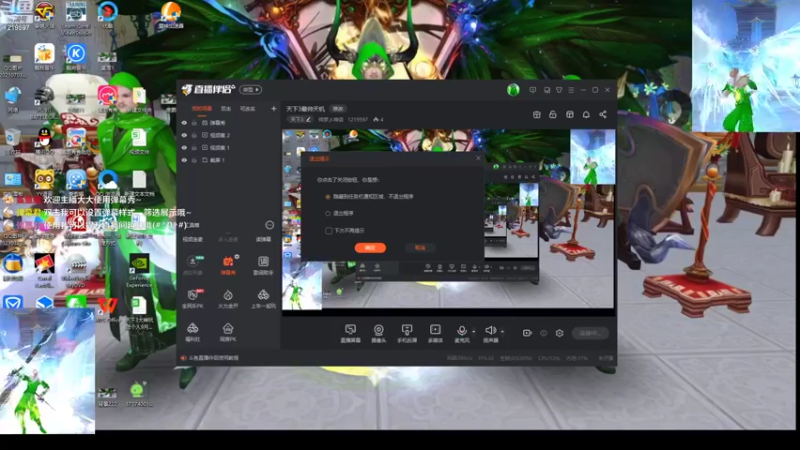The width and height of the screenshot is (800, 450).
Task: Click the lock icon above preview
Action: (x=553, y=115)
